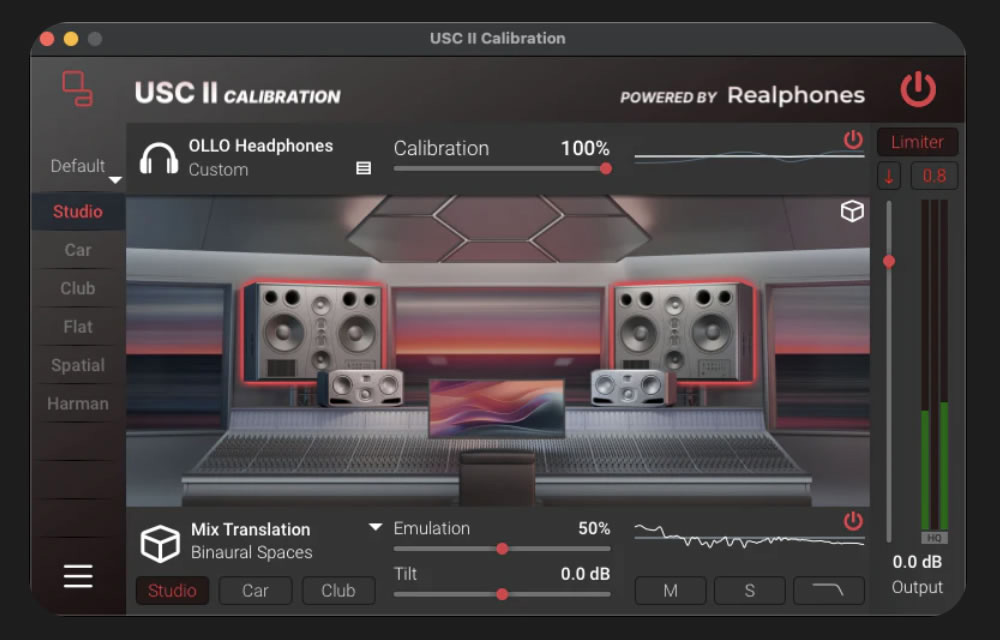Click the Binaural Spaces label

[x=251, y=553]
